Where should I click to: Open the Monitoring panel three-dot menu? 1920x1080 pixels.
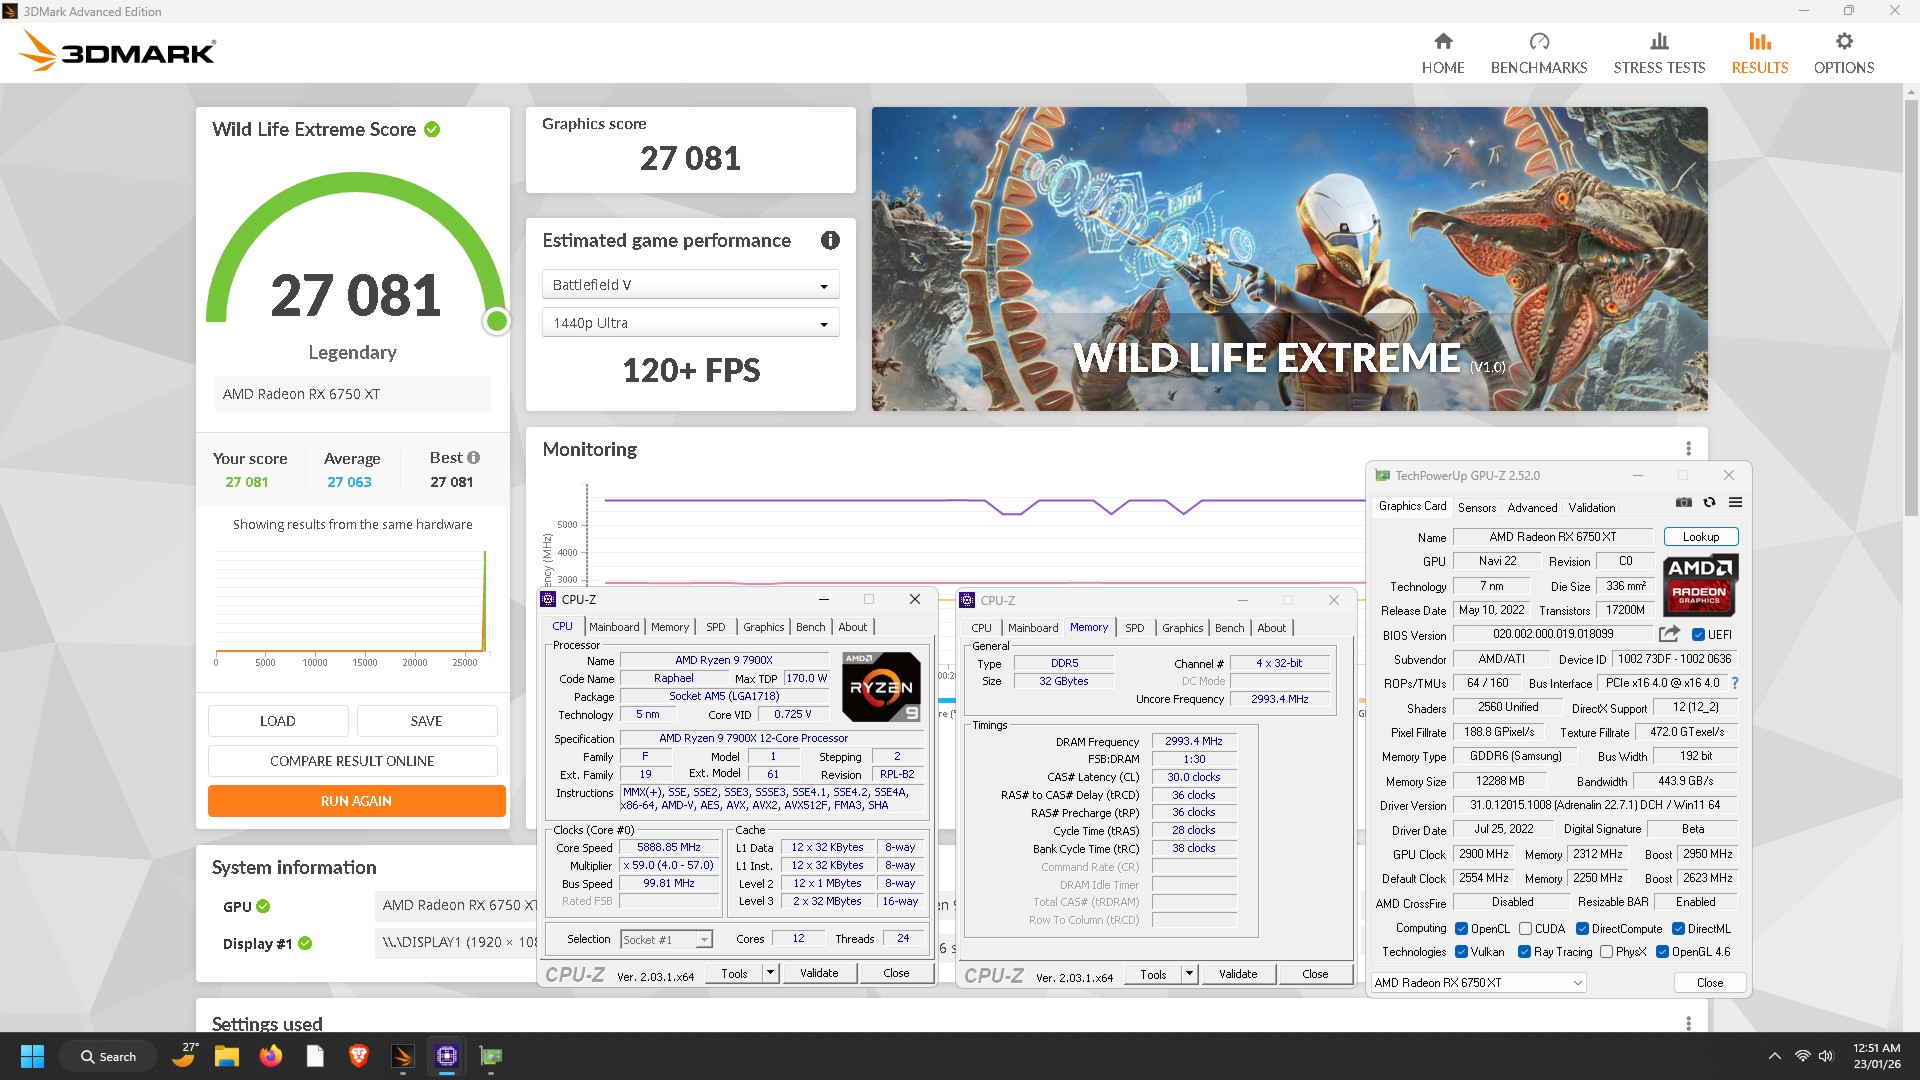coord(1688,449)
